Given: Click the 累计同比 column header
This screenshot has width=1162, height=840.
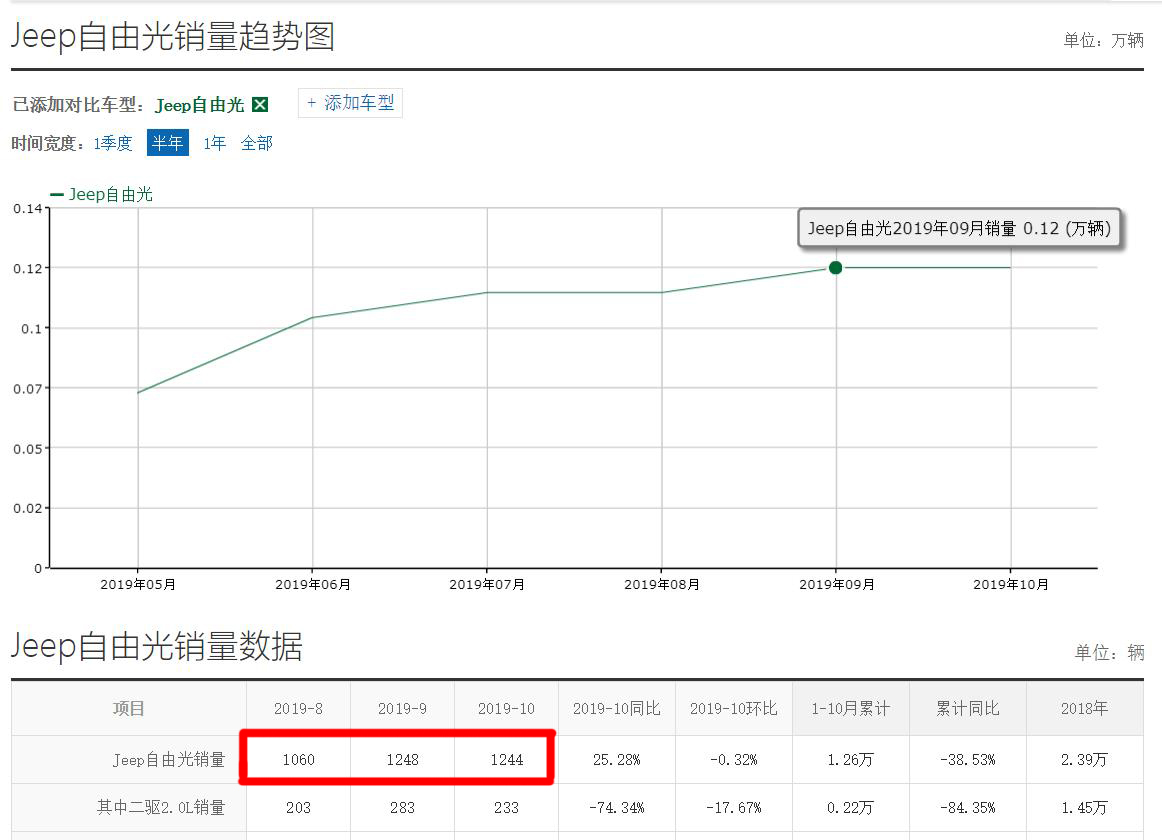Looking at the screenshot, I should pyautogui.click(x=967, y=708).
